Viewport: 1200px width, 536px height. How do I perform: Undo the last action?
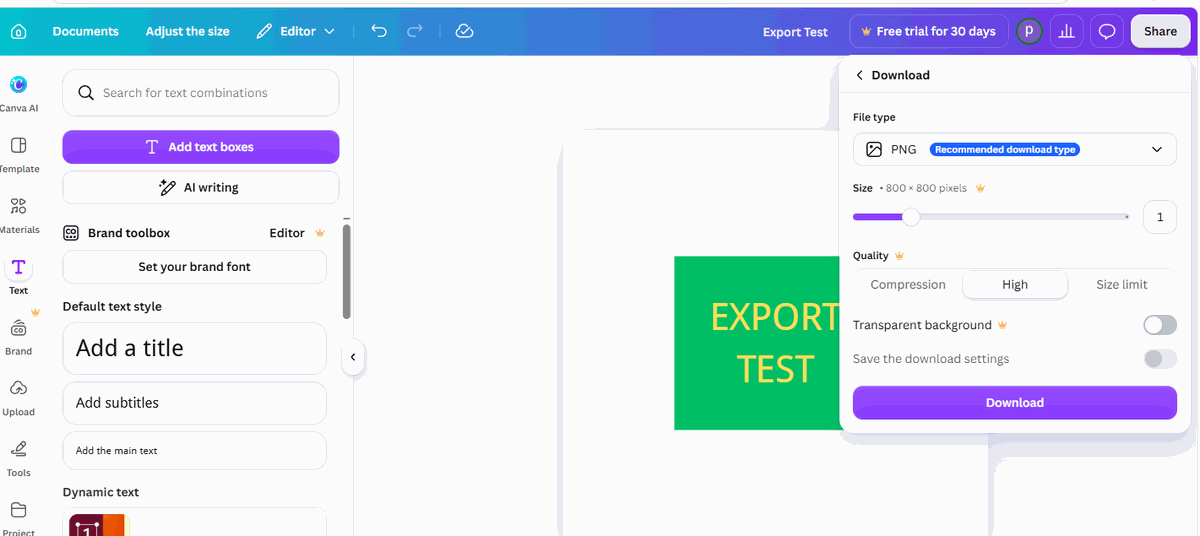(x=378, y=31)
